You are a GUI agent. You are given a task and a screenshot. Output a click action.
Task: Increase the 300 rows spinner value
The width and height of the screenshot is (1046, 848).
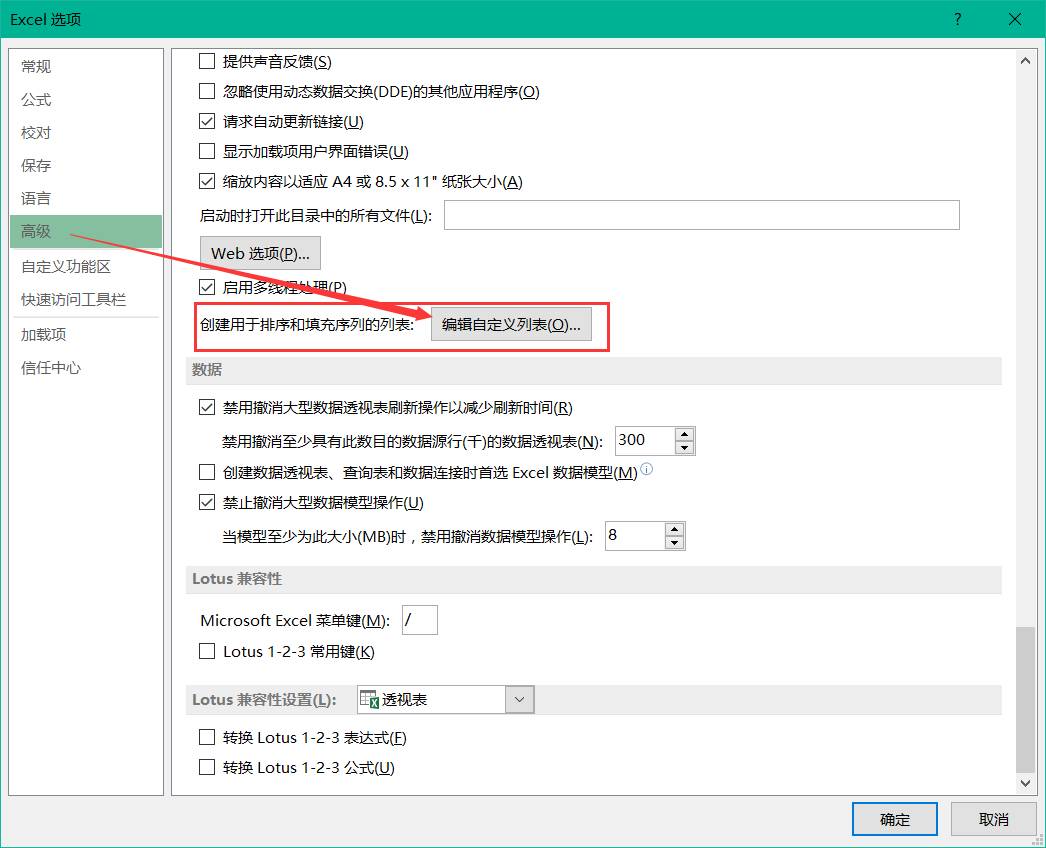[684, 434]
